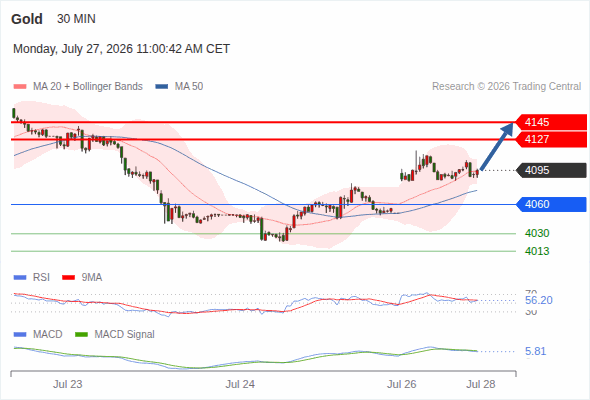Click the blue RSI legend swatch
590x400 pixels.
tap(20, 278)
